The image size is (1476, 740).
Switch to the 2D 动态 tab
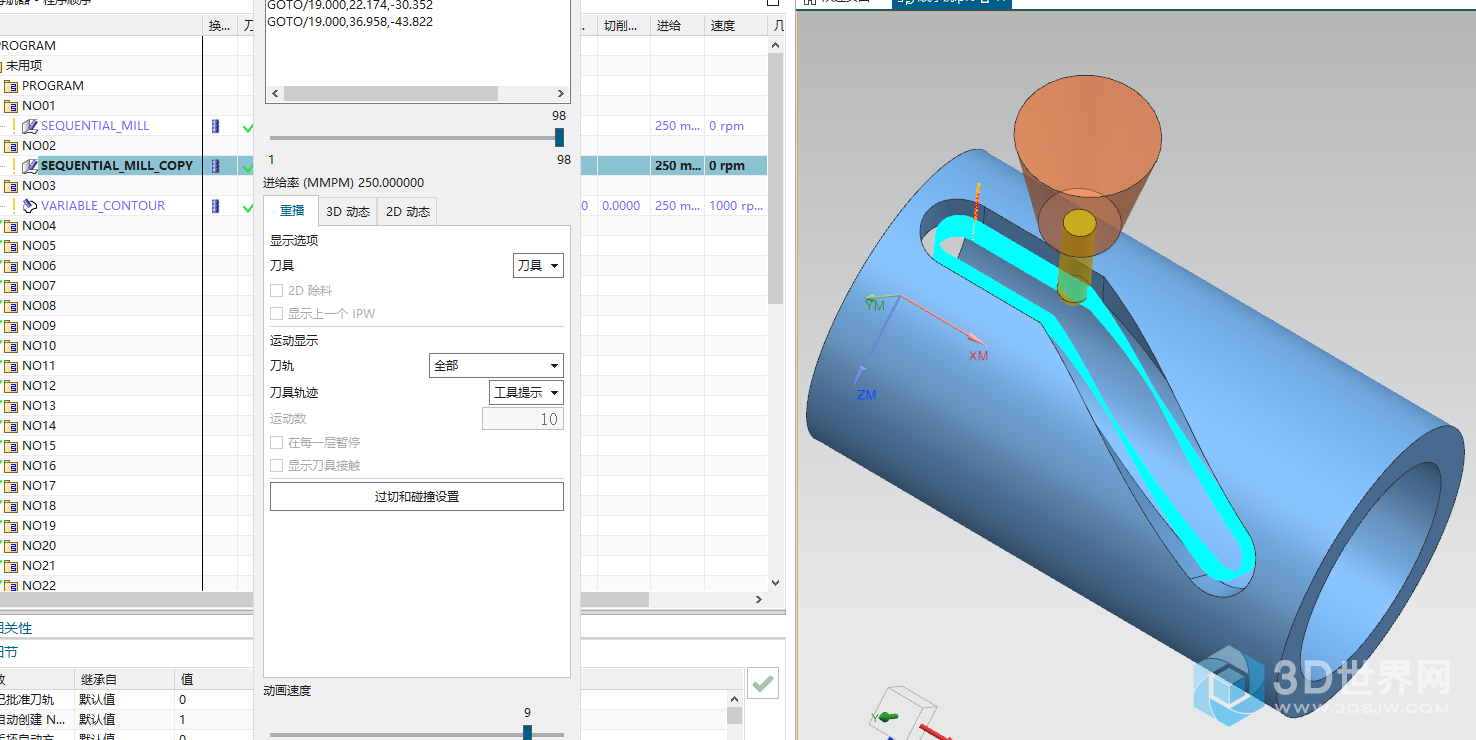coord(407,211)
